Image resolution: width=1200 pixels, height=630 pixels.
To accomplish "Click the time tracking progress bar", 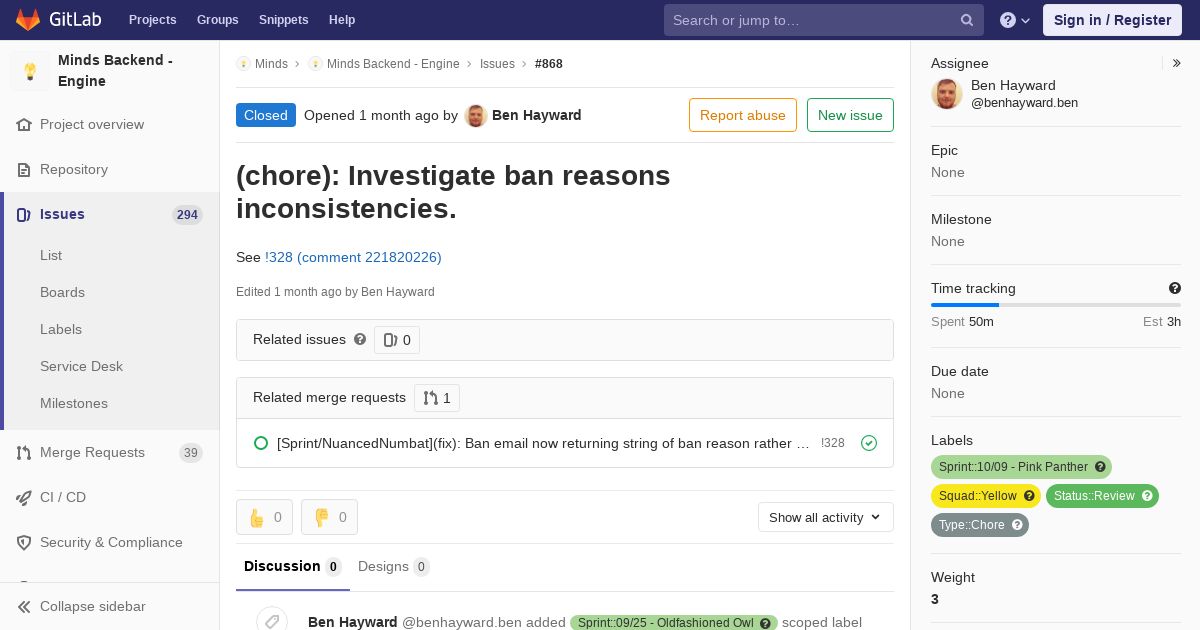I will (x=1056, y=305).
